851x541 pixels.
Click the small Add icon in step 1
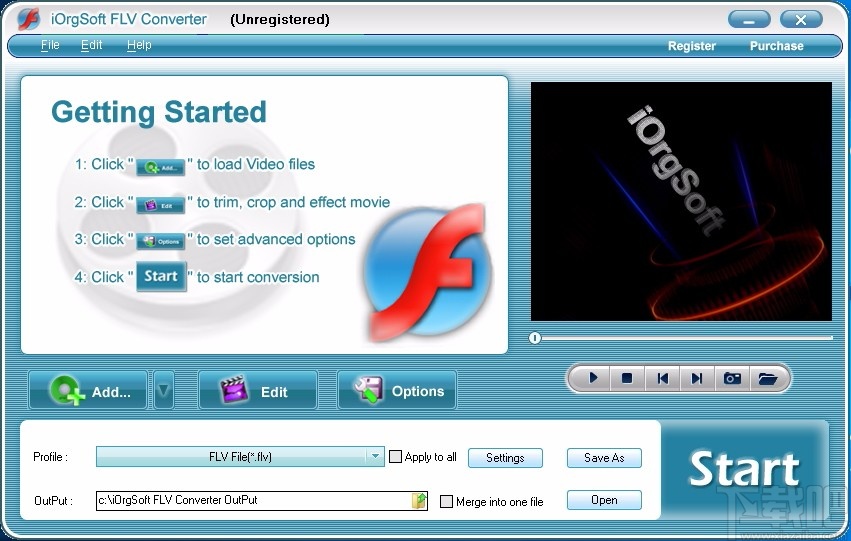click(x=160, y=167)
